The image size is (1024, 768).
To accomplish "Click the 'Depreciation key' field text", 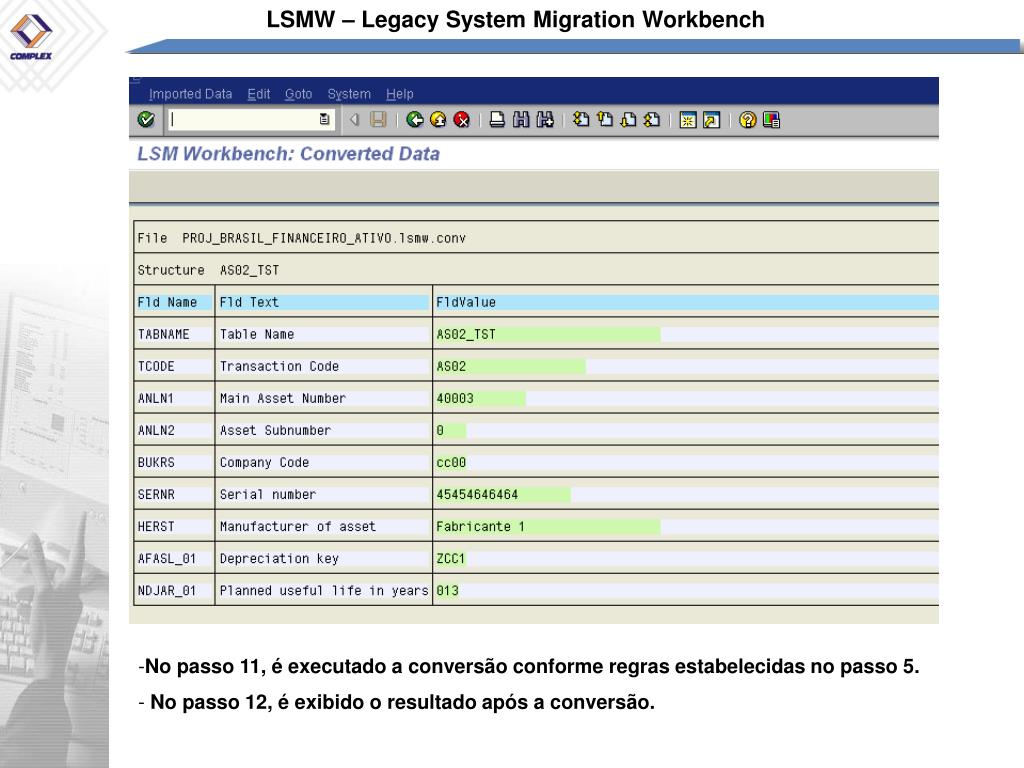I will click(279, 558).
